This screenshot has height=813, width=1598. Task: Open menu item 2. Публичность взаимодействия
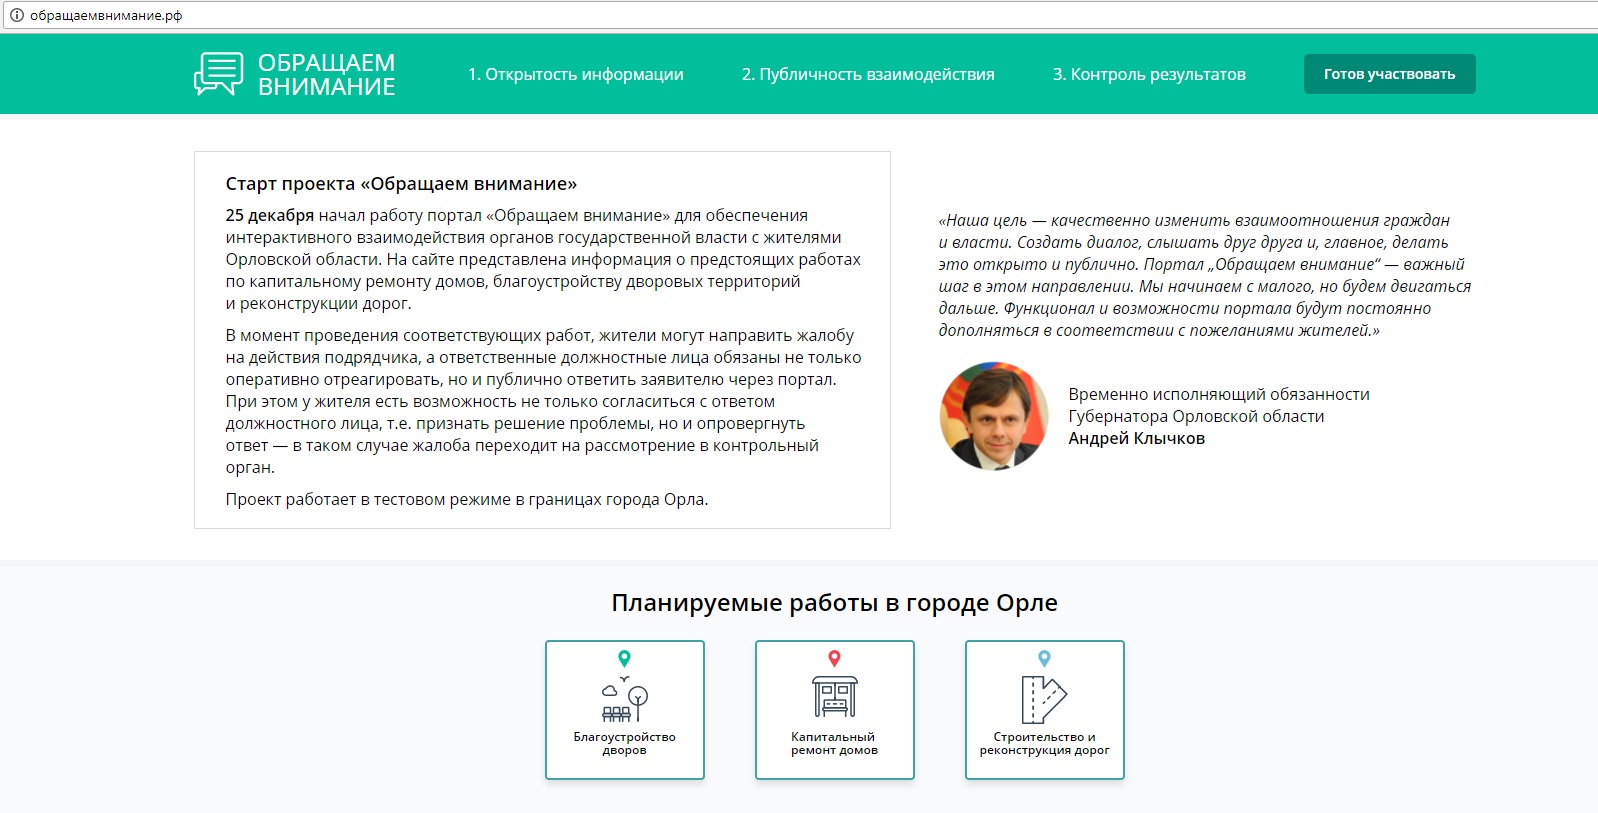coord(868,74)
